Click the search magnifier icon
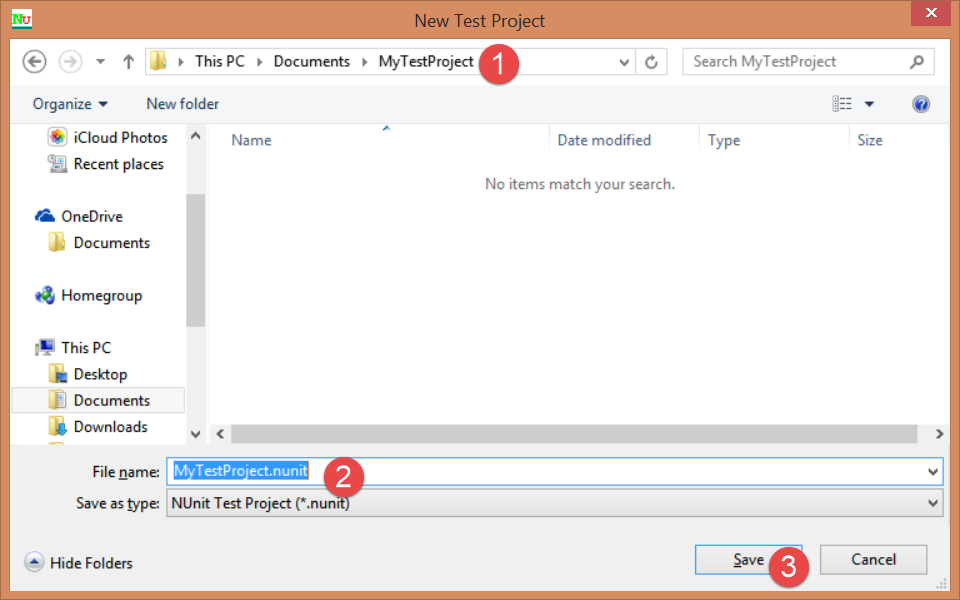 pyautogui.click(x=917, y=61)
